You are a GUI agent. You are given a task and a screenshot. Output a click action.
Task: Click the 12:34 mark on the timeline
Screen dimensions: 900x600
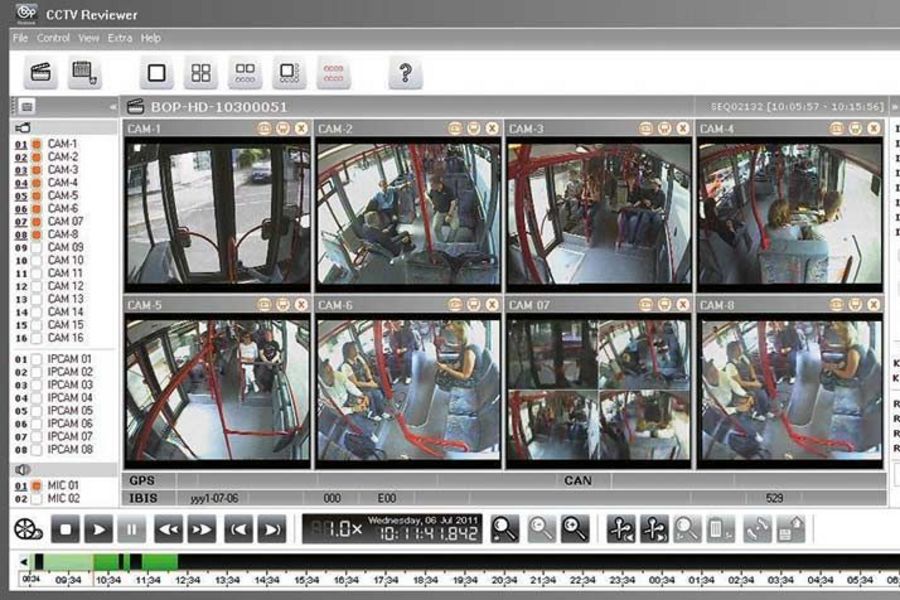[x=186, y=580]
